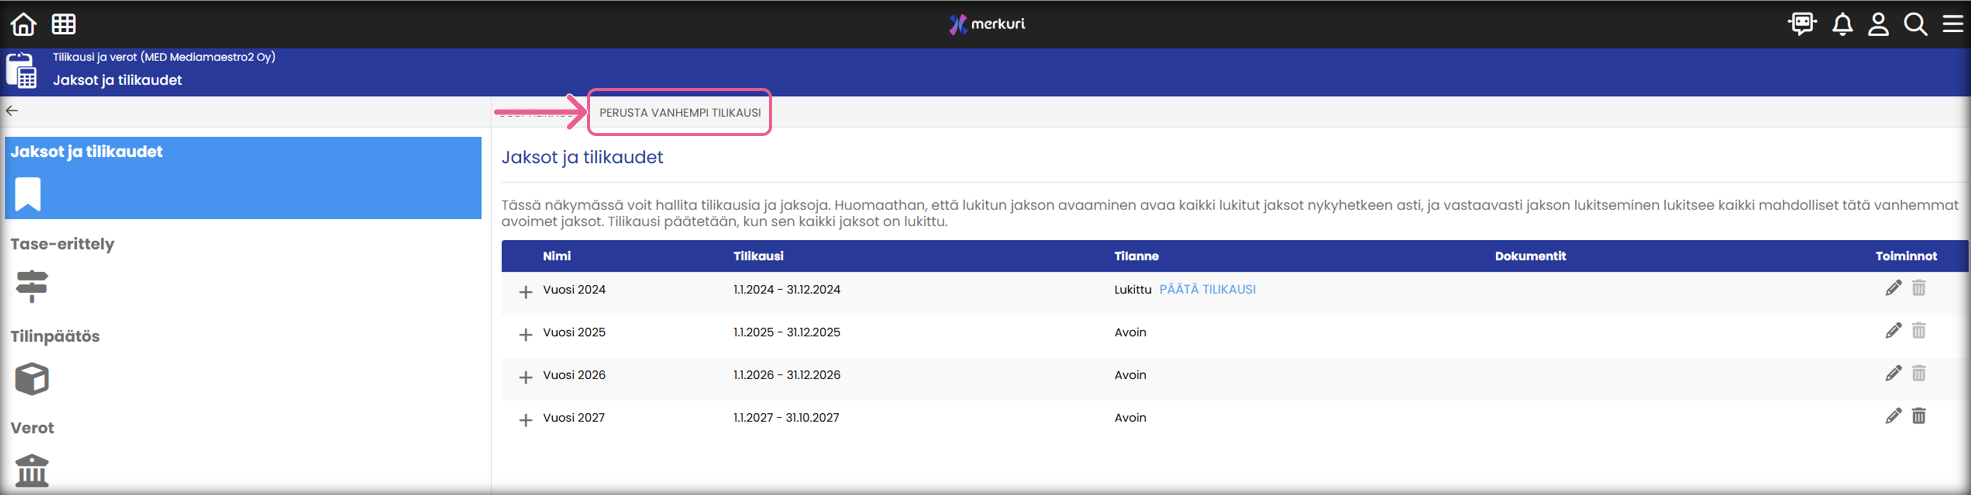The image size is (1971, 495).
Task: Open the chat support icon
Action: point(1802,24)
